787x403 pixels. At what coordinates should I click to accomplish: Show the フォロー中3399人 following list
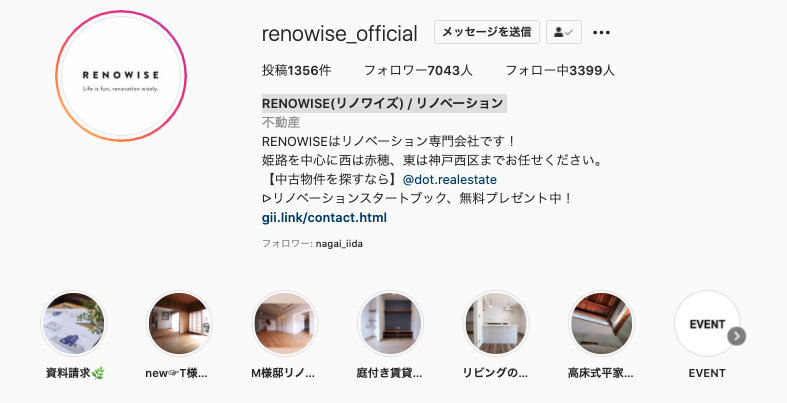coord(560,70)
